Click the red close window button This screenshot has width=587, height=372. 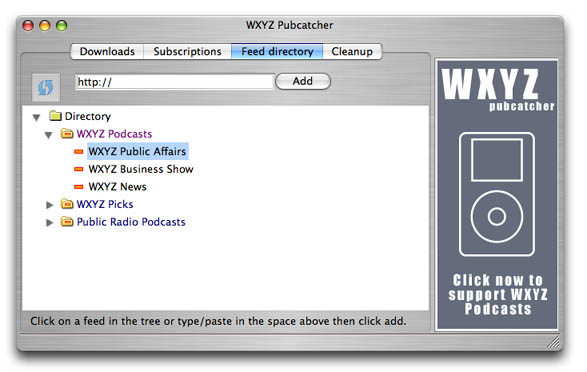28,25
